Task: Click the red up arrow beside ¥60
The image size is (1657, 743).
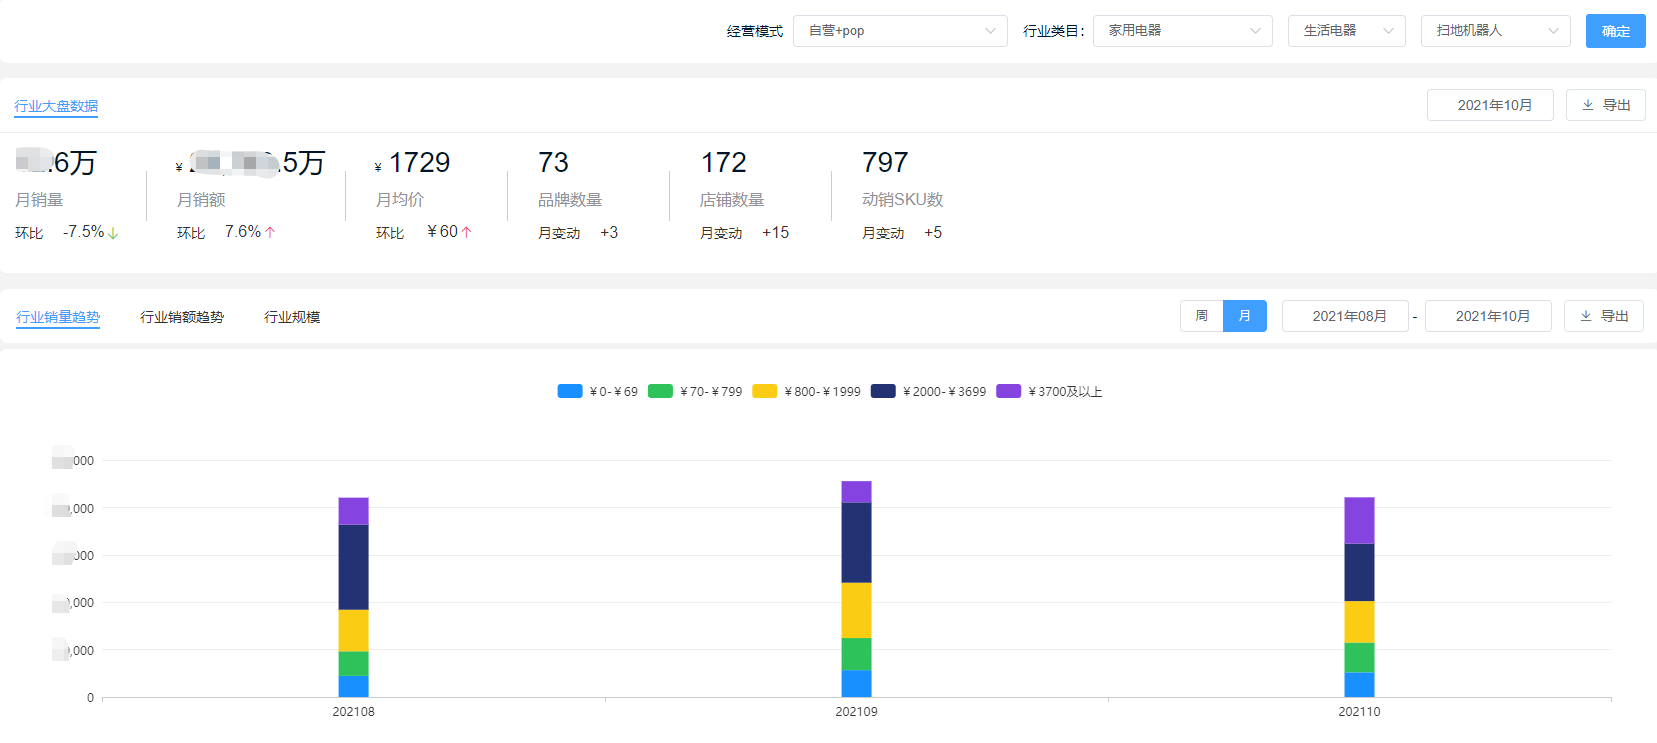Action: [466, 232]
